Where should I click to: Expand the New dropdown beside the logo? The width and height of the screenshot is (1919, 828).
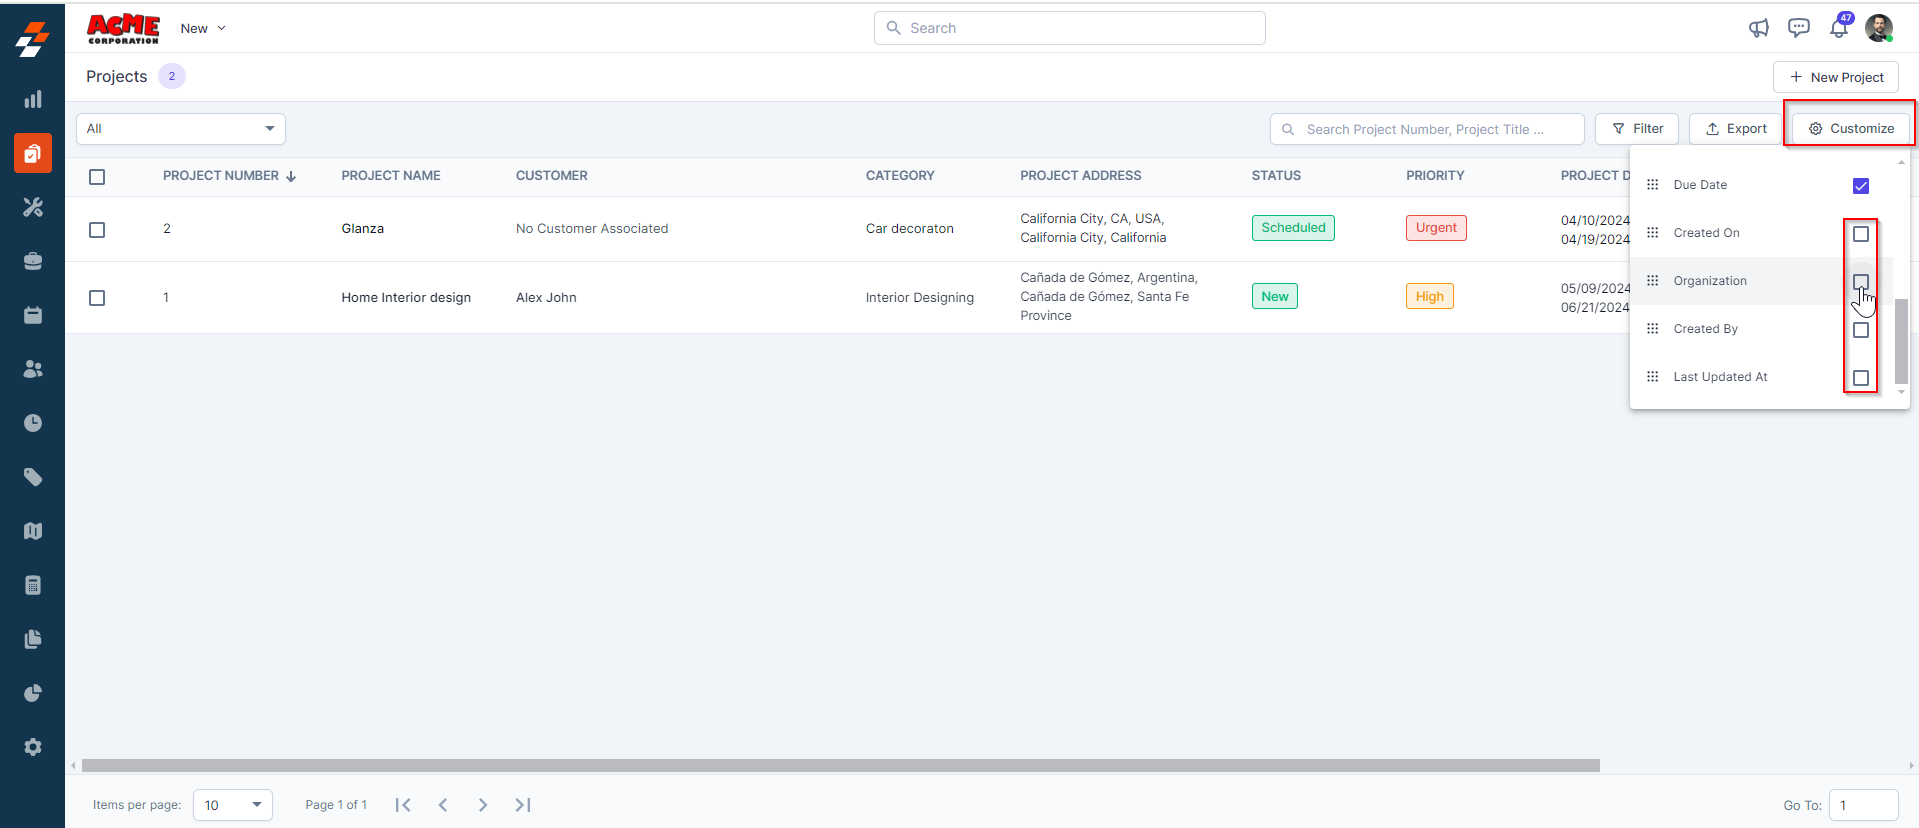tap(203, 28)
